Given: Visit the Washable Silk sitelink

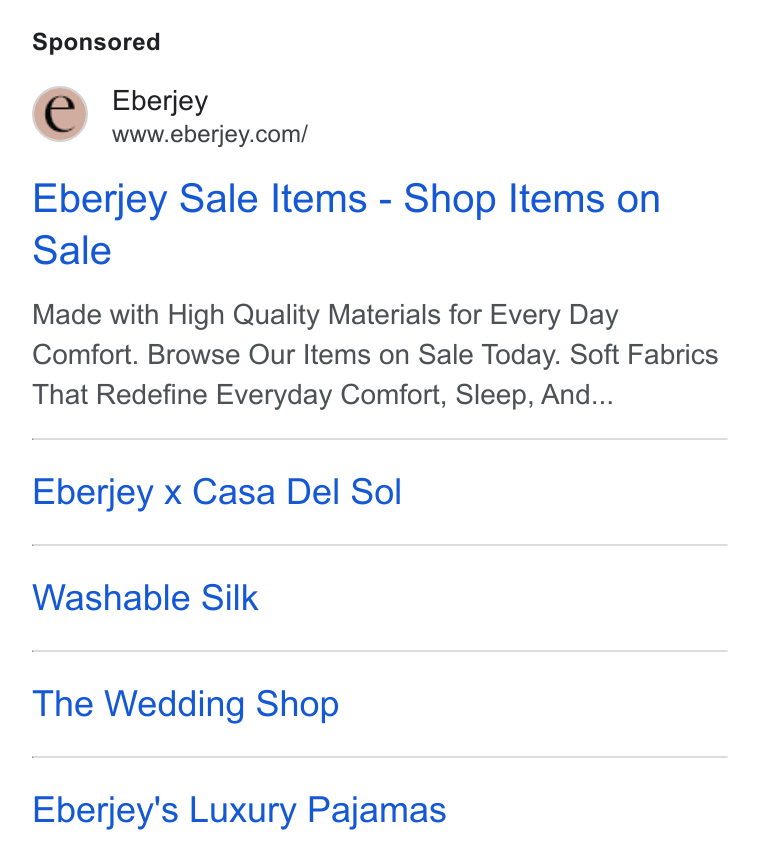Looking at the screenshot, I should click(x=146, y=598).
